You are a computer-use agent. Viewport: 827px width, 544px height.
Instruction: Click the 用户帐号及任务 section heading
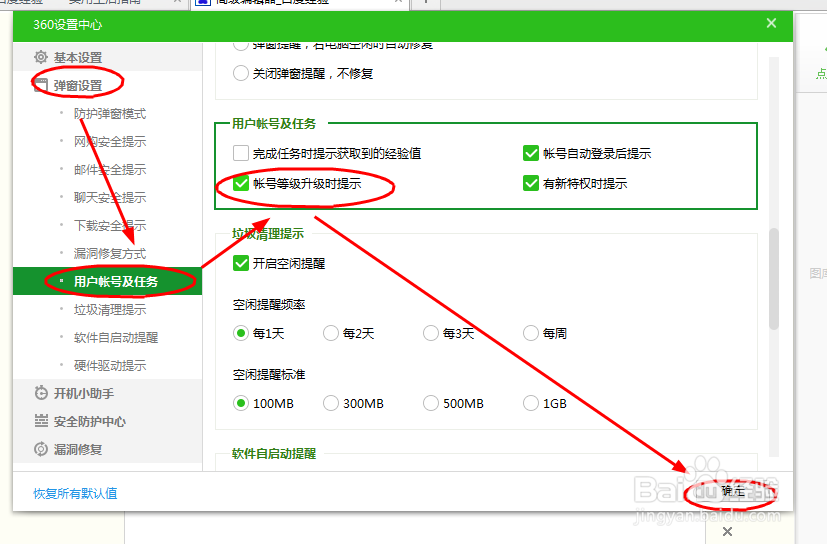coord(274,123)
